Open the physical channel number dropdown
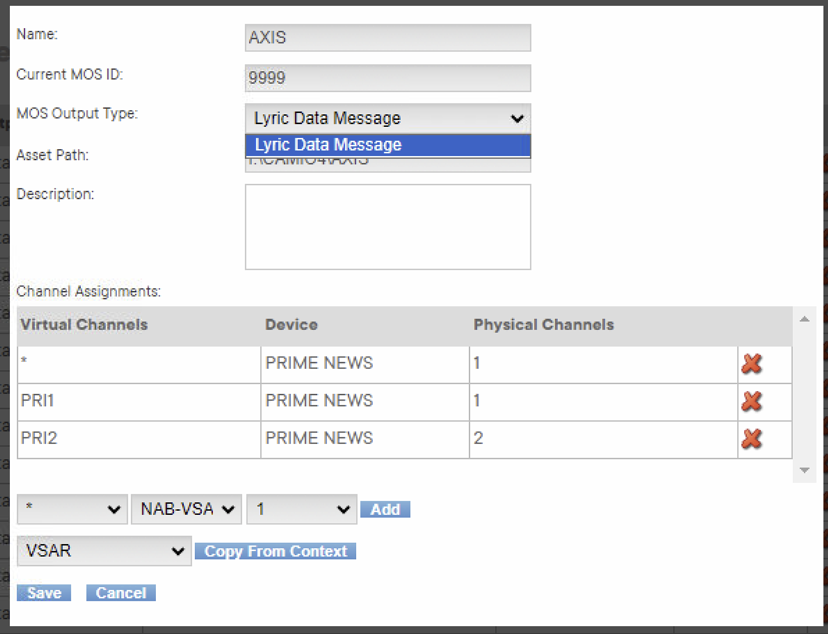 point(301,510)
